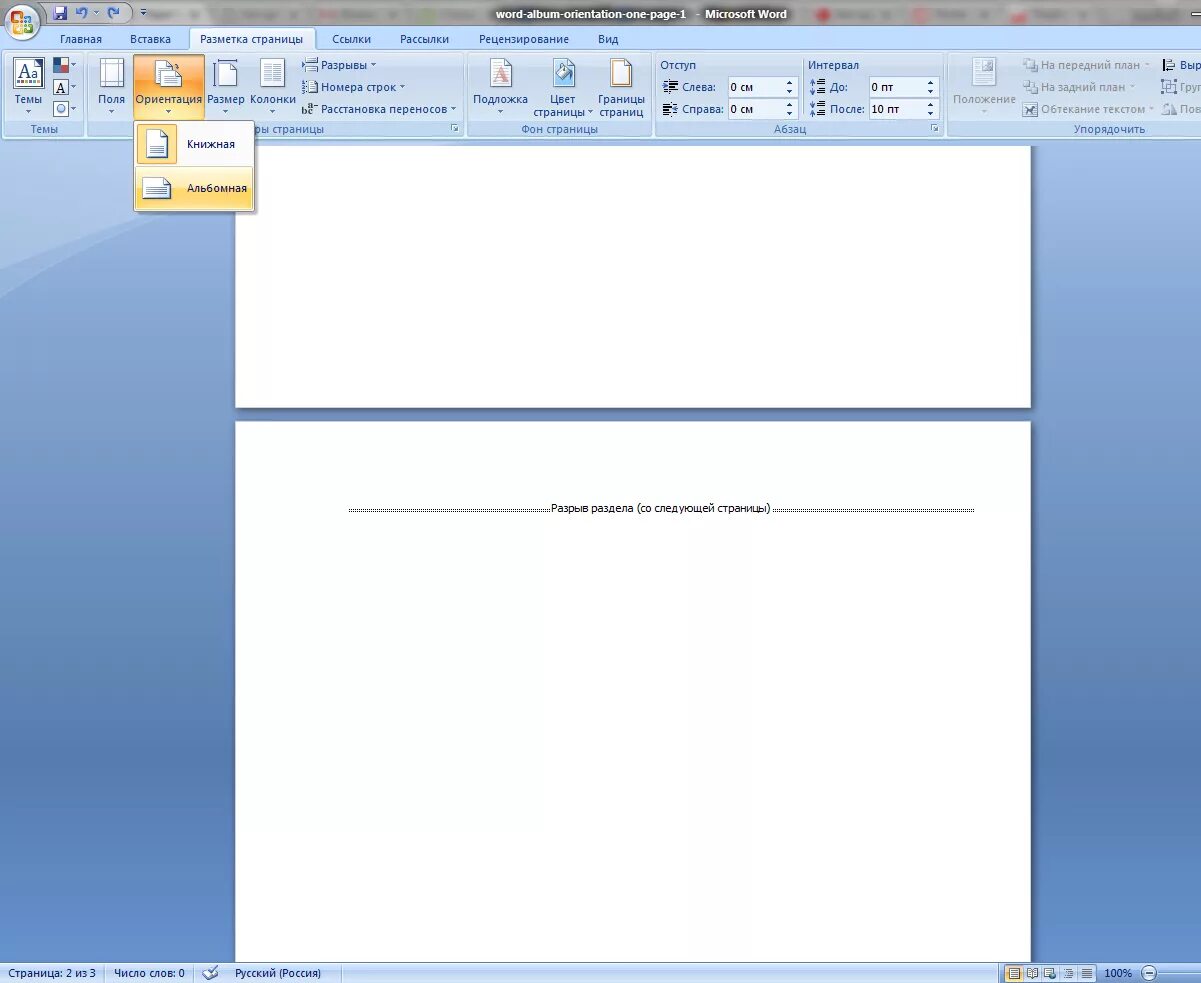Switch to web layout view
Image resolution: width=1201 pixels, height=983 pixels.
click(1050, 973)
